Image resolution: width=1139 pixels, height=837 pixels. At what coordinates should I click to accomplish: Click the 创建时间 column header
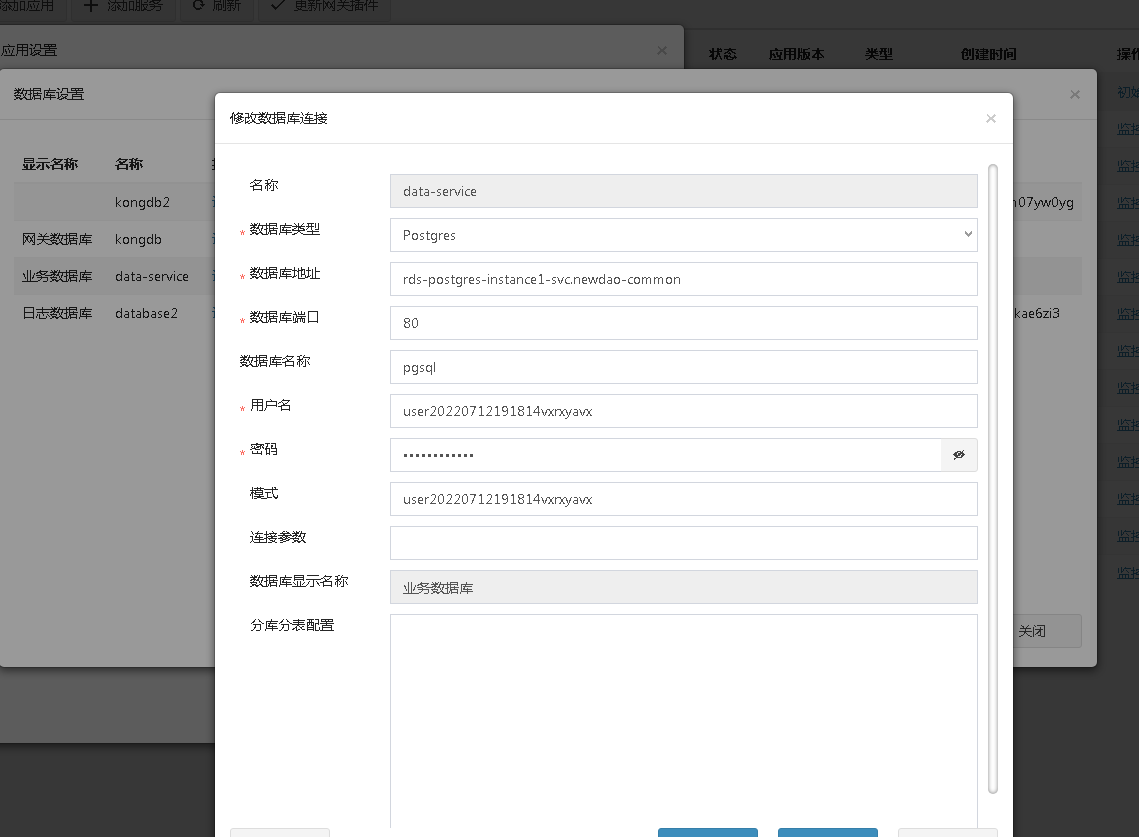coord(988,54)
